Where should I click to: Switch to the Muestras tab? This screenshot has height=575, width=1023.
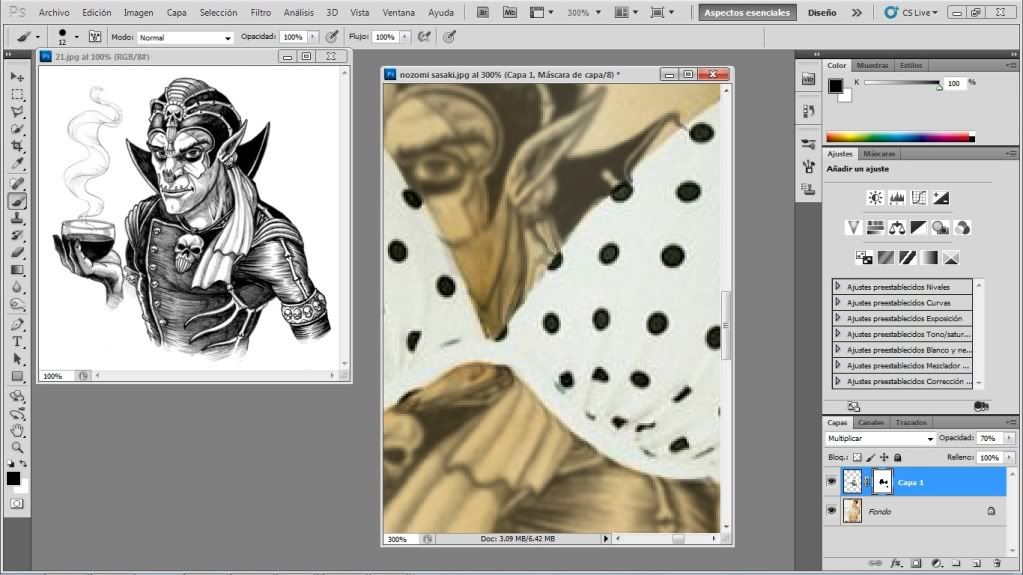[872, 65]
